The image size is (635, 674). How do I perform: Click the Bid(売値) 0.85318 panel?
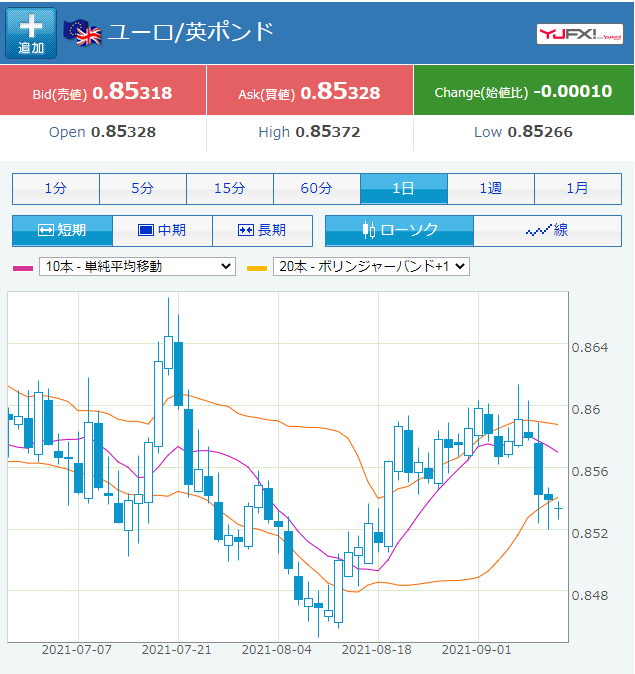pyautogui.click(x=103, y=90)
